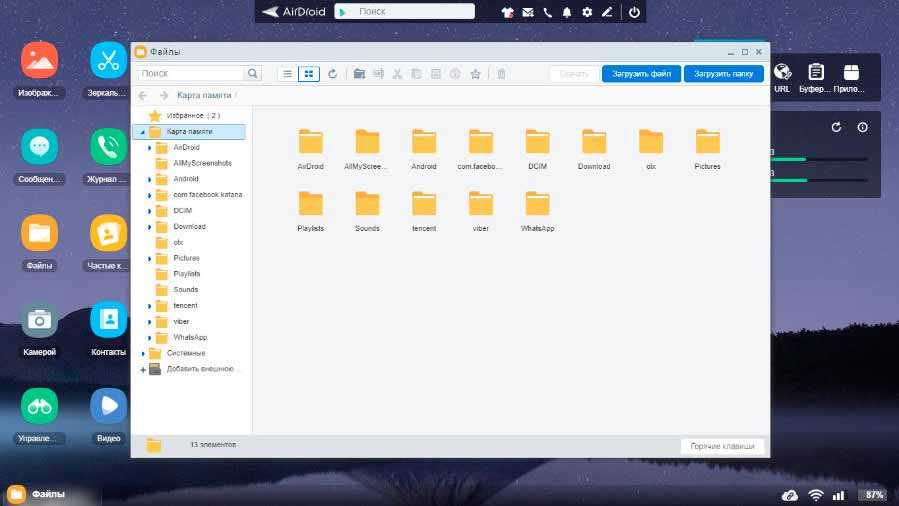Click the power icon in AirDroid top bar

[633, 12]
